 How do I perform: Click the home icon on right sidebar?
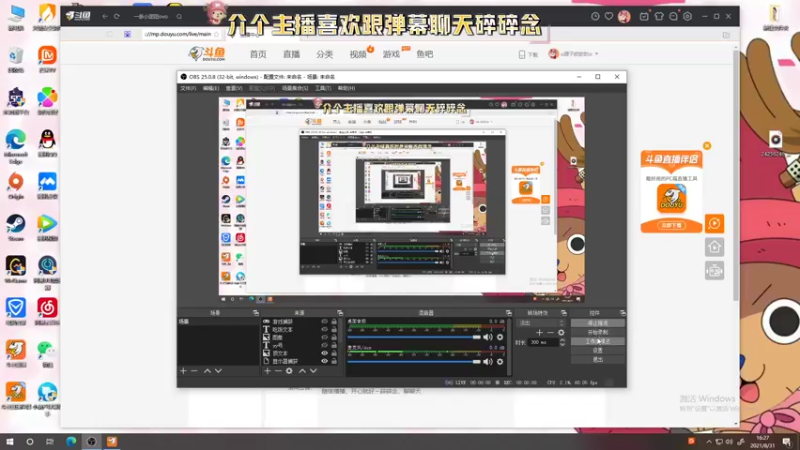point(714,247)
